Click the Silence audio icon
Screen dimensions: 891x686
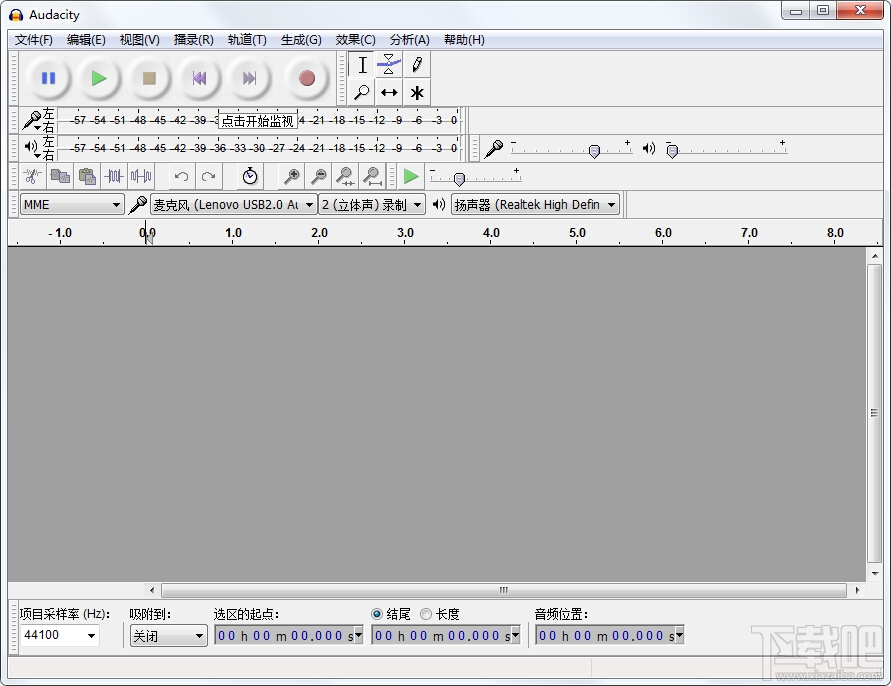[x=141, y=177]
